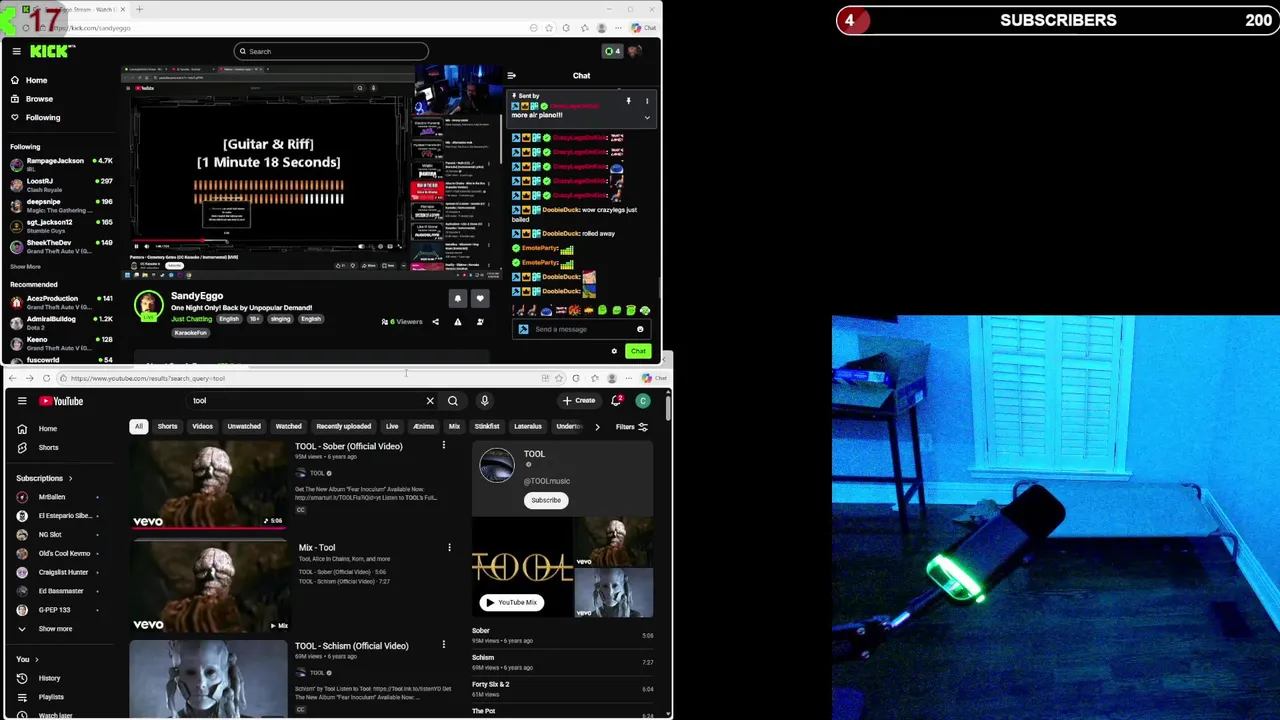The width and height of the screenshot is (1280, 720).
Task: Open TOOL - Sober video thumbnail
Action: [x=209, y=484]
